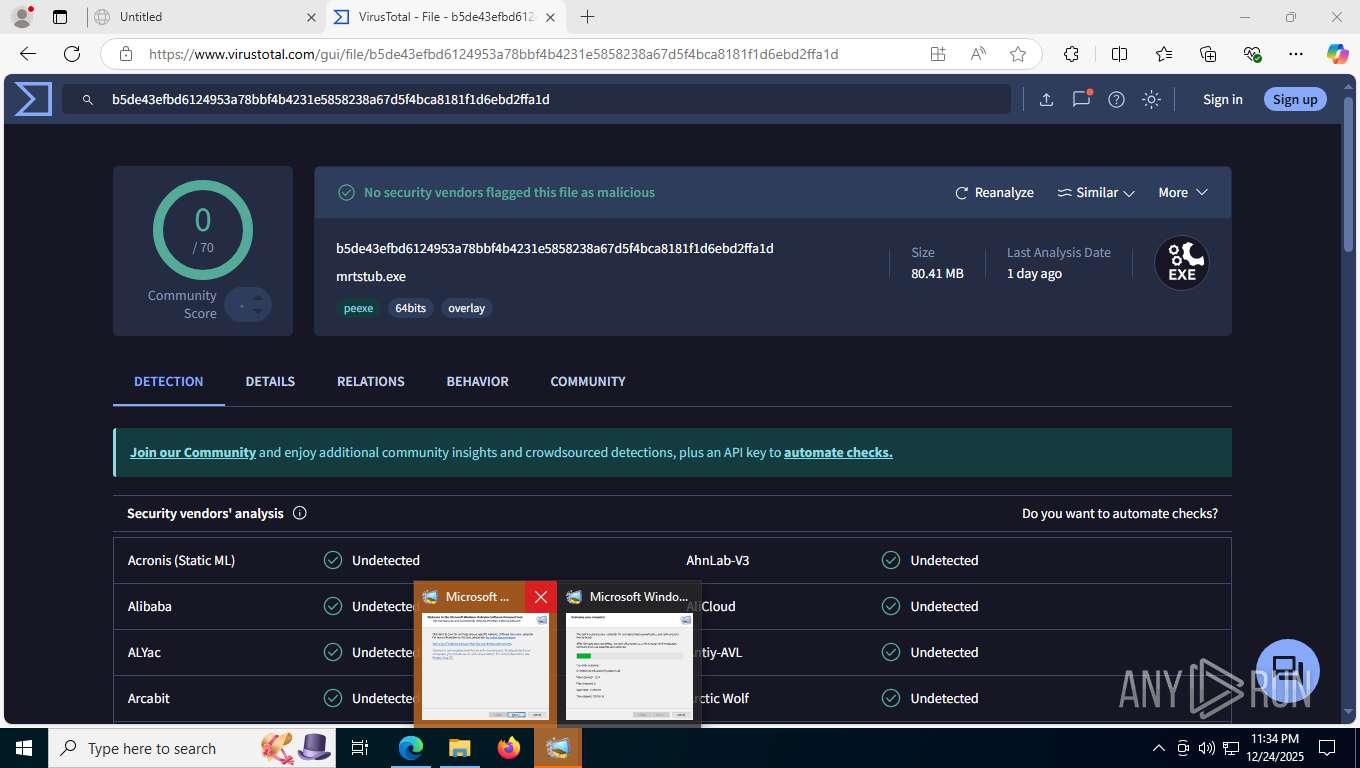Click the 64bits tag
1360x768 pixels.
(x=410, y=308)
